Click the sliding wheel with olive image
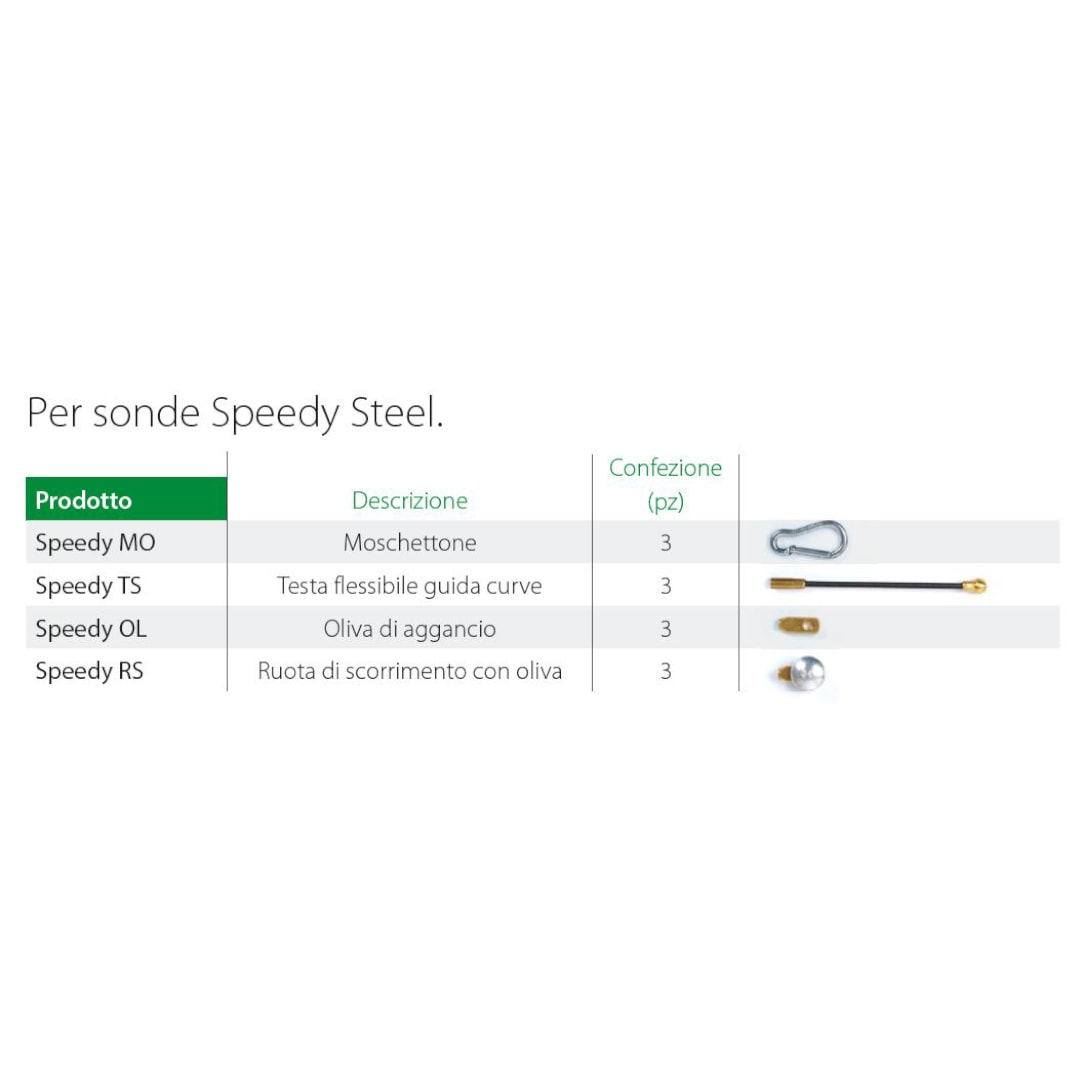Viewport: 1080px width, 1080px height. pyautogui.click(x=804, y=673)
